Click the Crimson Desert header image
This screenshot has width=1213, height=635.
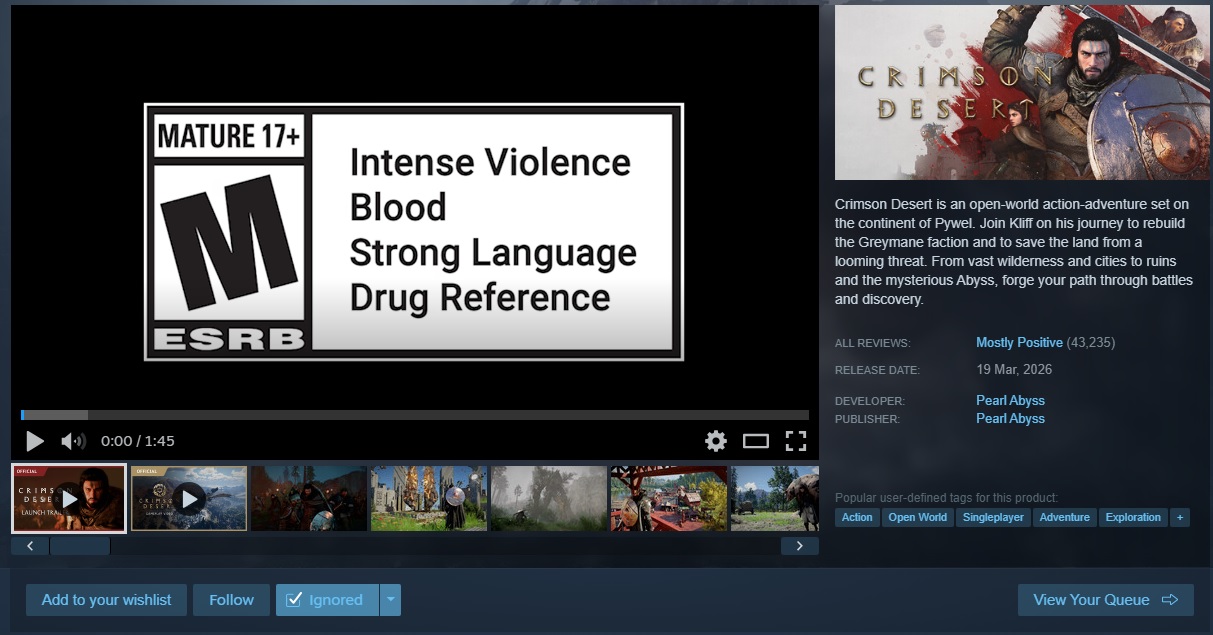click(x=1022, y=92)
